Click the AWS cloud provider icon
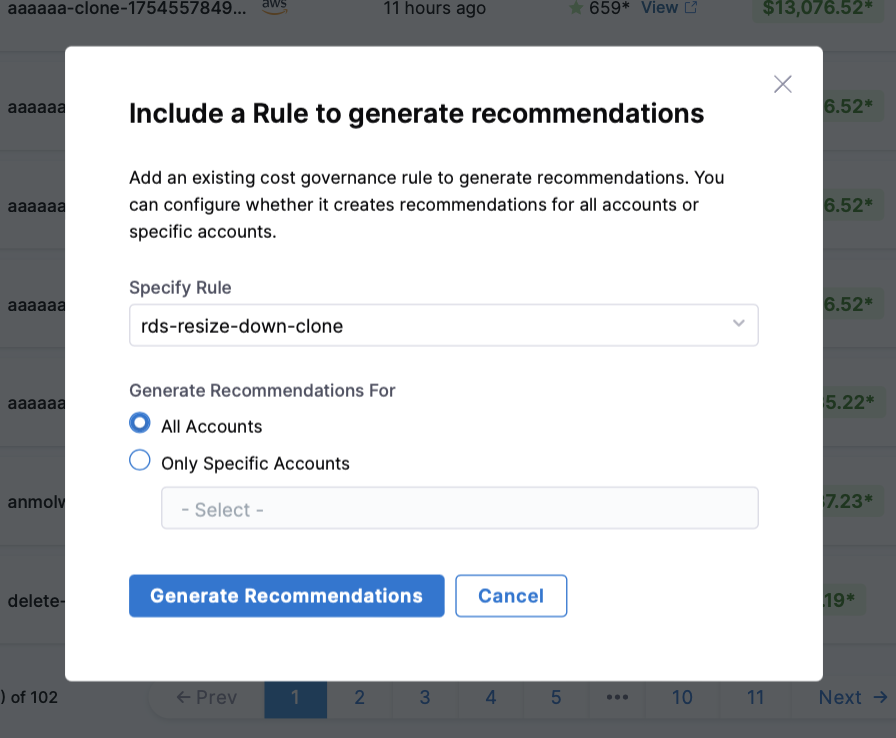The width and height of the screenshot is (896, 738). (274, 6)
